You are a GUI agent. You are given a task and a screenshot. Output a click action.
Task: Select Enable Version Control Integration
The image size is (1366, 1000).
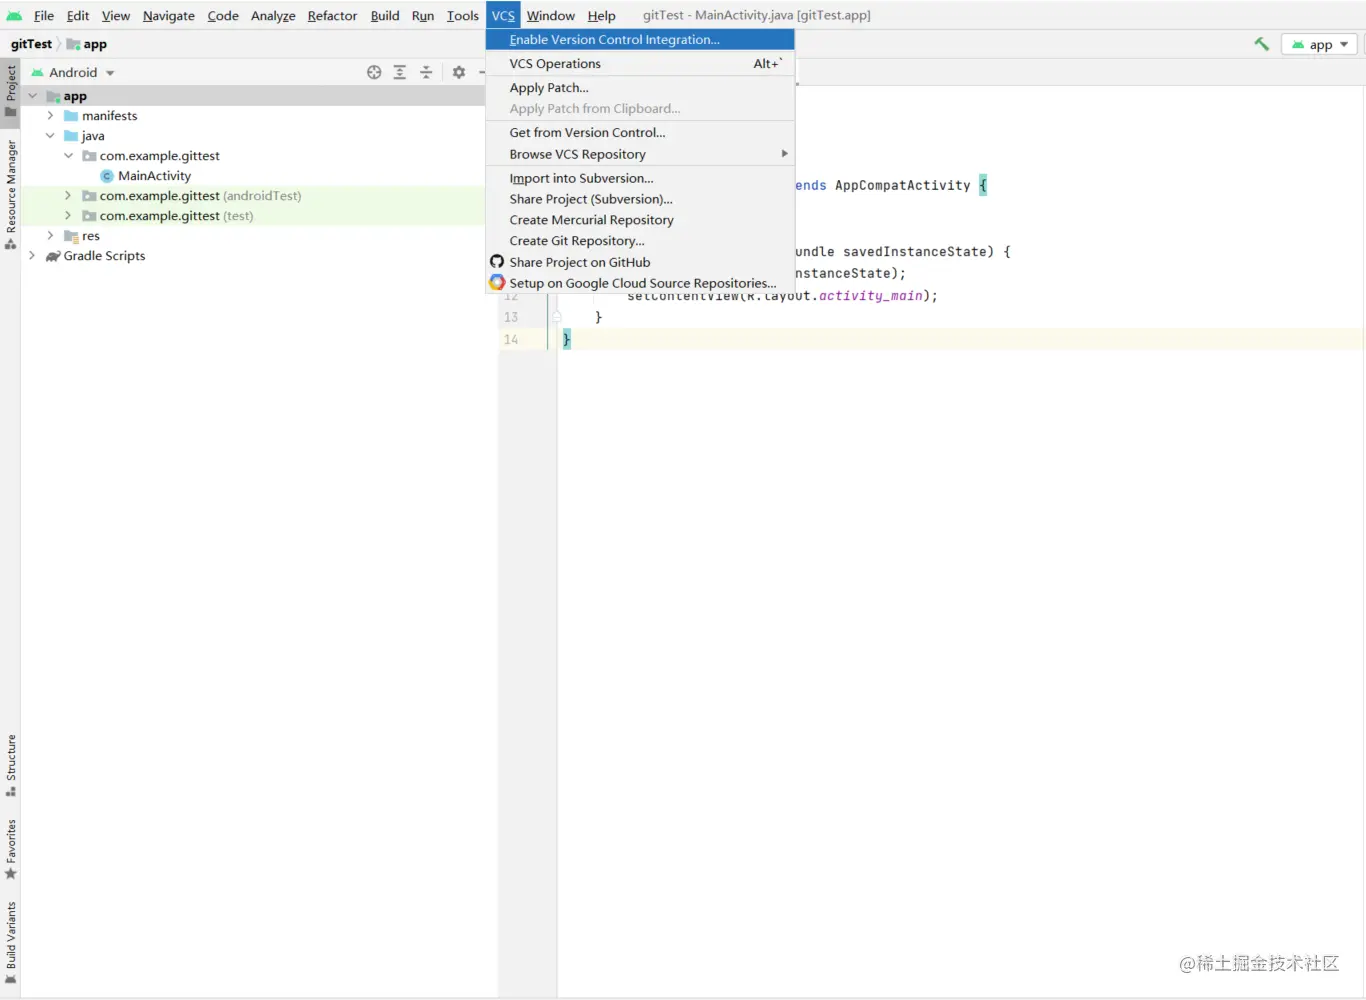click(640, 40)
